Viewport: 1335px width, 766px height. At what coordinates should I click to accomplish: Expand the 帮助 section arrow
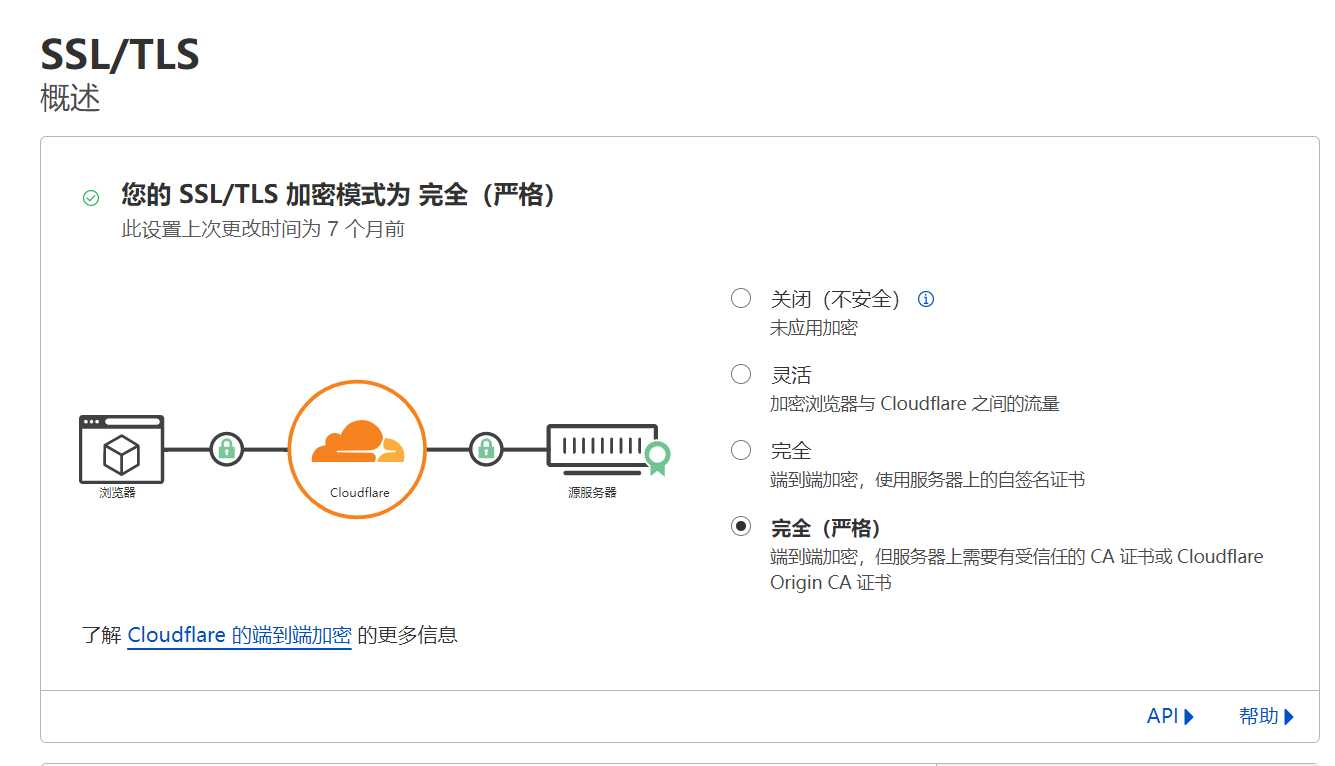point(1289,717)
